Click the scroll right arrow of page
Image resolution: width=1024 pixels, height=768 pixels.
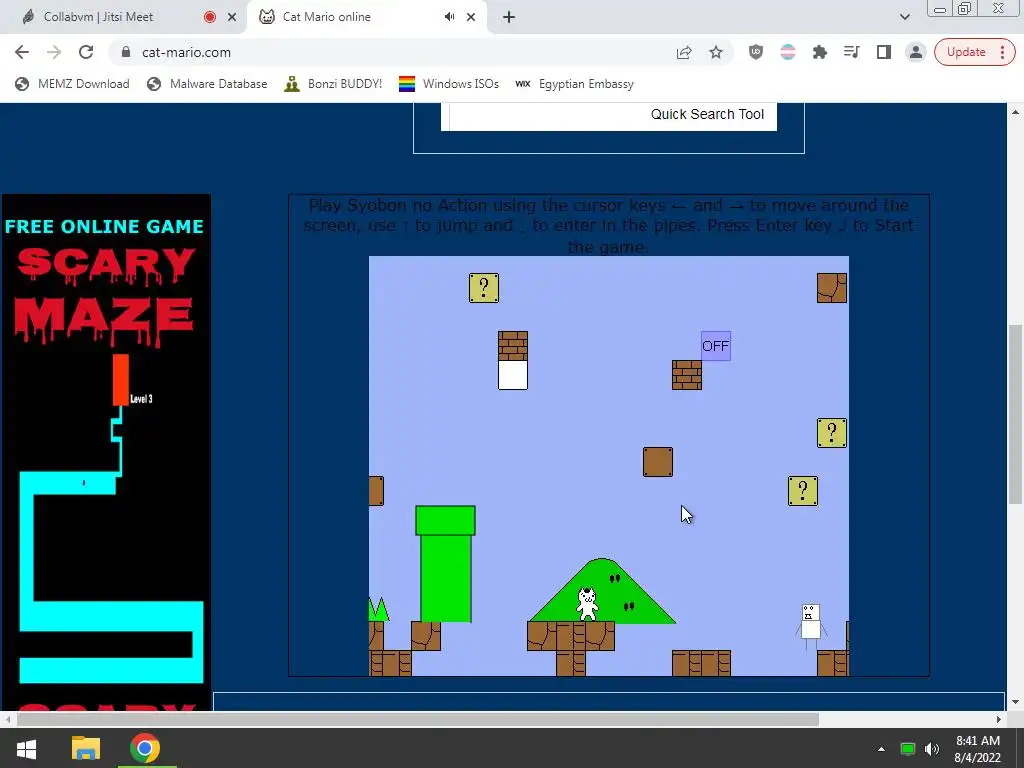999,719
